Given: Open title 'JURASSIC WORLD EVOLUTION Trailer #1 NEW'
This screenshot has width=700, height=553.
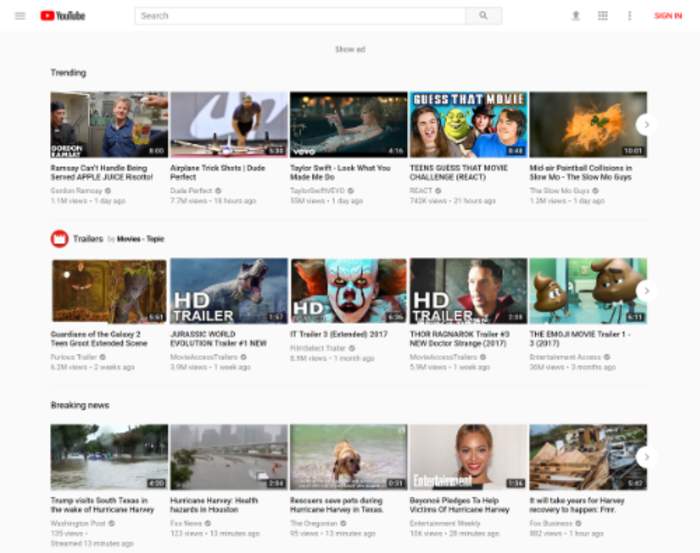Looking at the screenshot, I should pyautogui.click(x=218, y=339).
